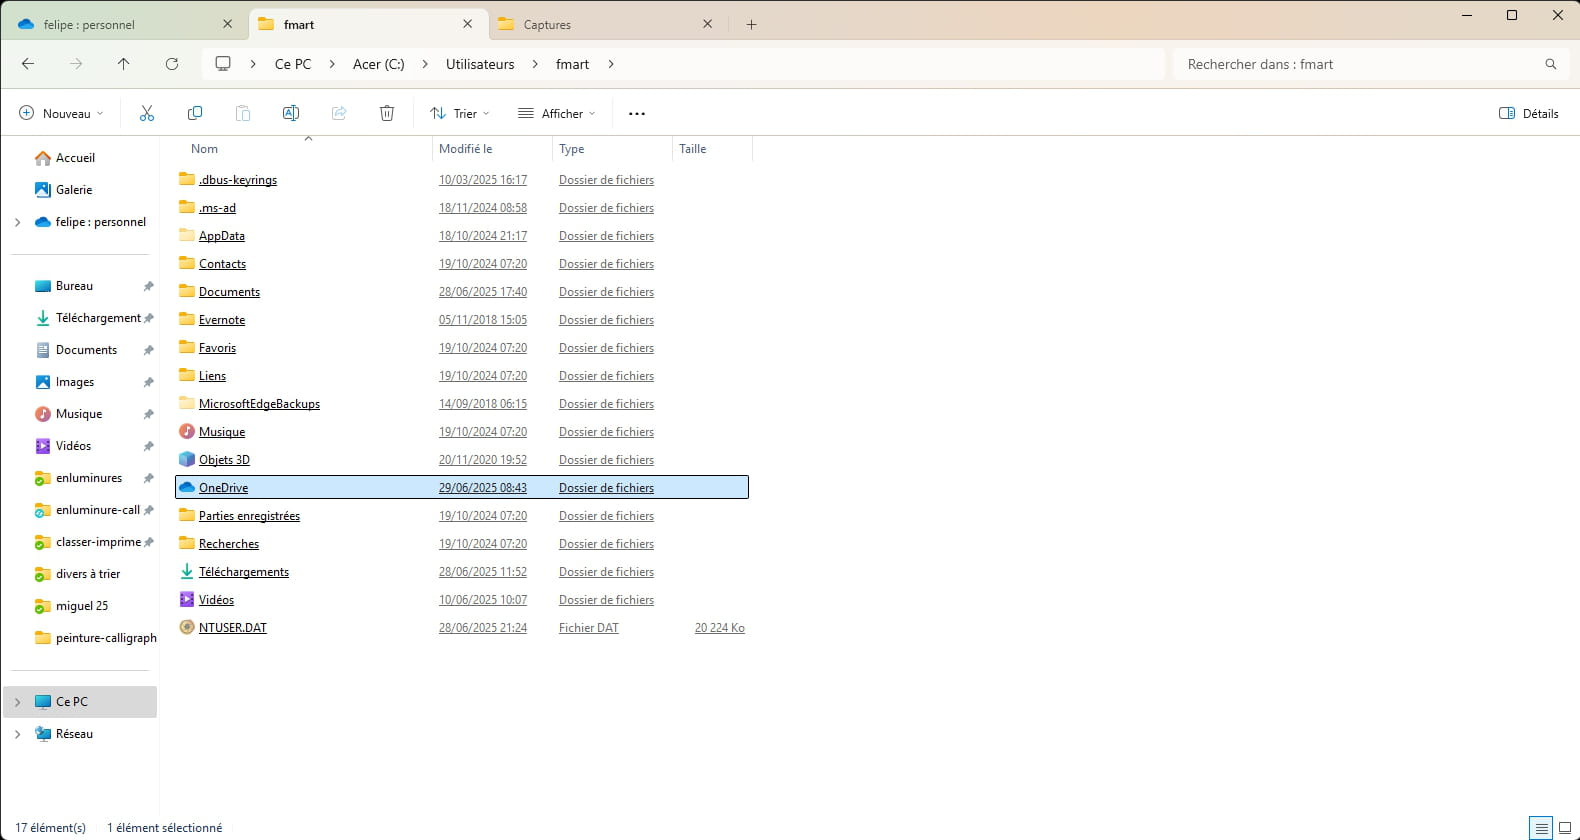
Task: Open peinture-calligraph folder in sidebar
Action: pos(95,638)
